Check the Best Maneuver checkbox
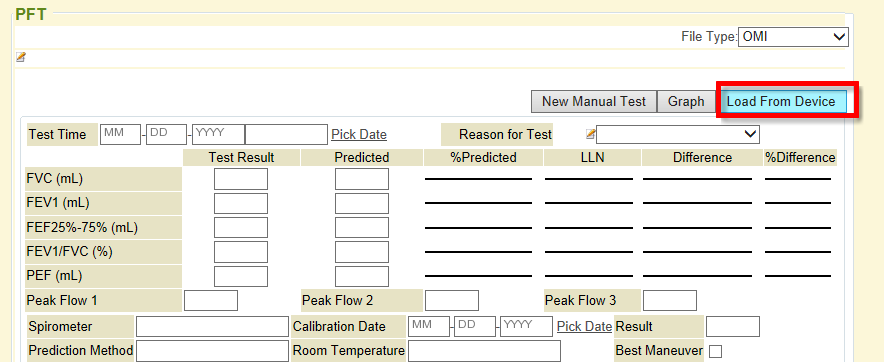The image size is (884, 362). 715,351
